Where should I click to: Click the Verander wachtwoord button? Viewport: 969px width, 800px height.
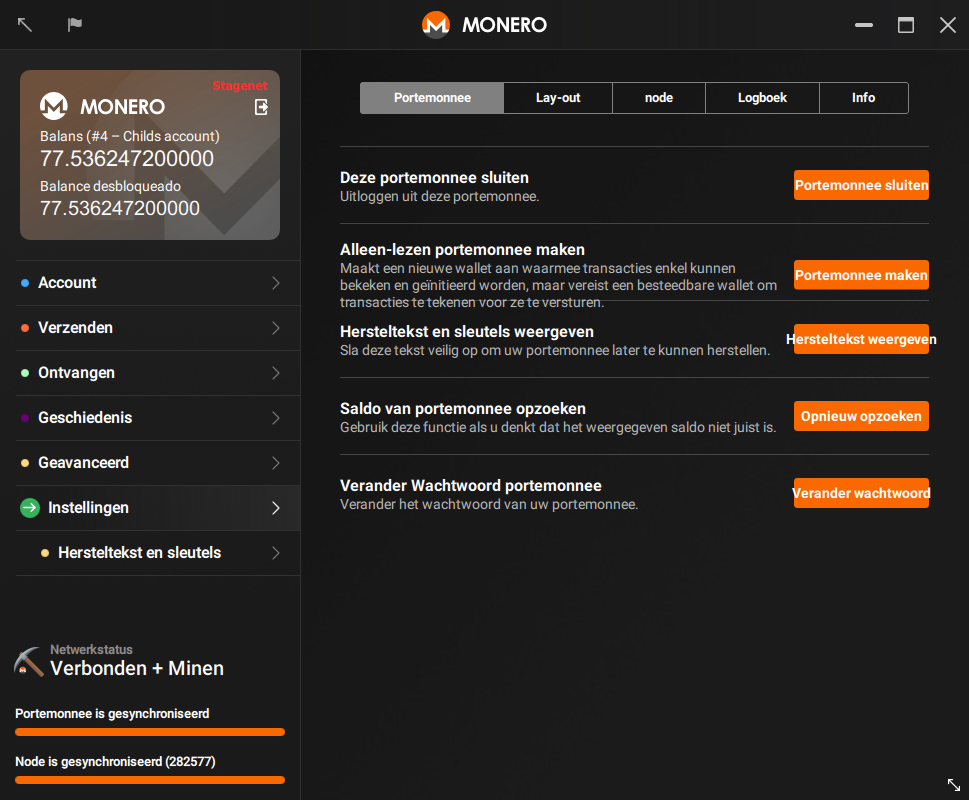[861, 493]
